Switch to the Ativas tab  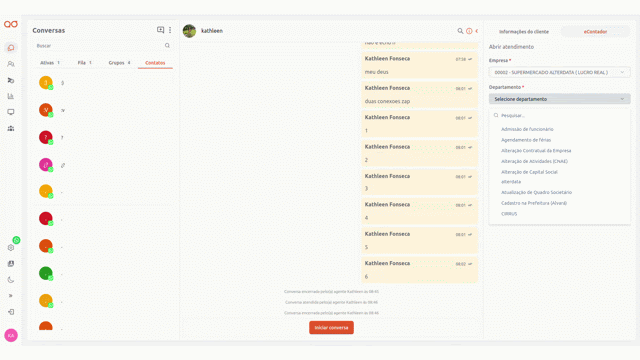pos(50,63)
